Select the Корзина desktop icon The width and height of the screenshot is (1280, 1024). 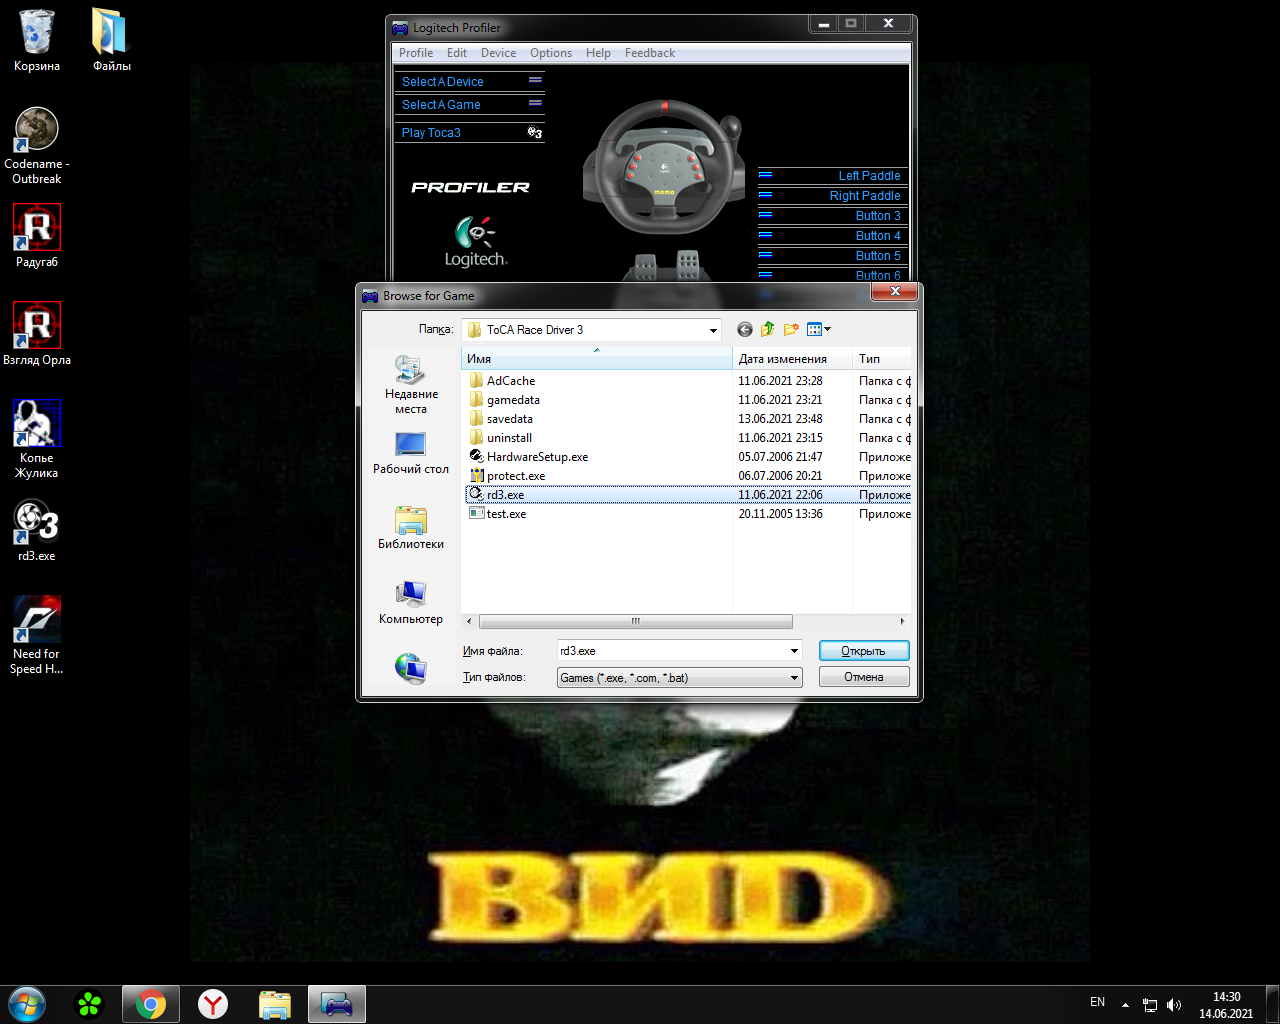tap(37, 41)
